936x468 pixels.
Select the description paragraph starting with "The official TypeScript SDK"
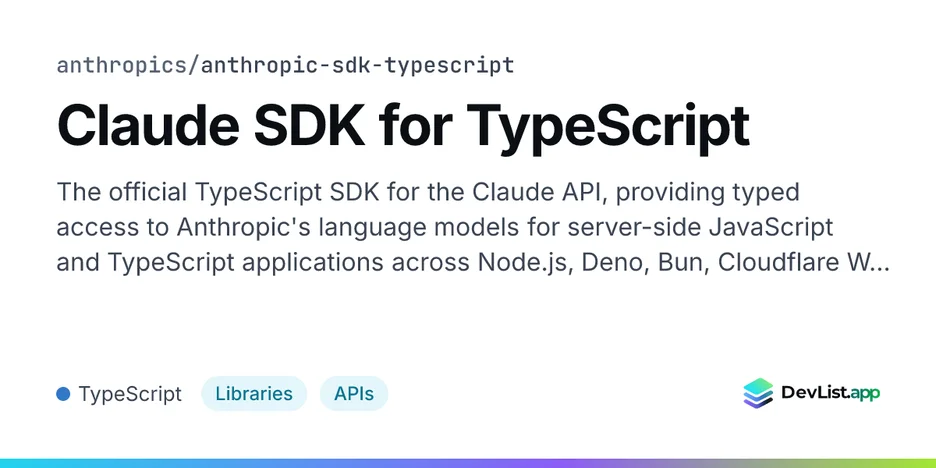(x=473, y=228)
